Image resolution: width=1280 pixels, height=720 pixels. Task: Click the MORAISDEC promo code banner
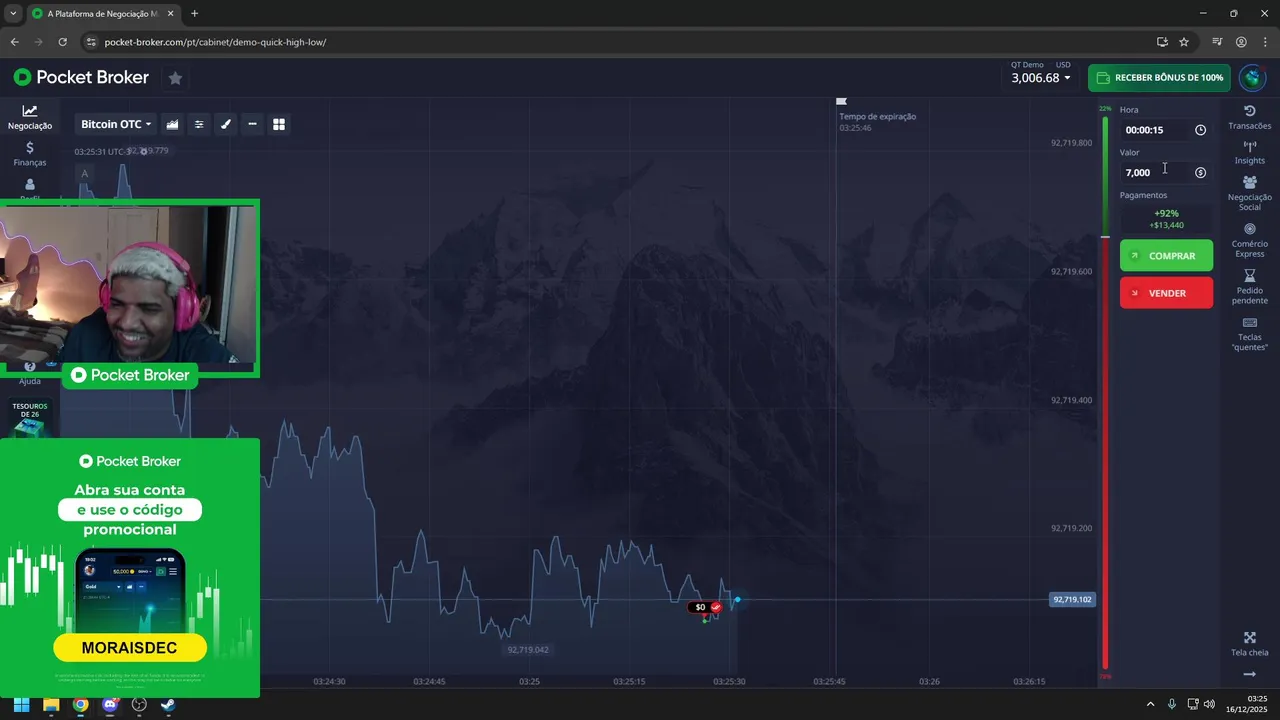[130, 648]
